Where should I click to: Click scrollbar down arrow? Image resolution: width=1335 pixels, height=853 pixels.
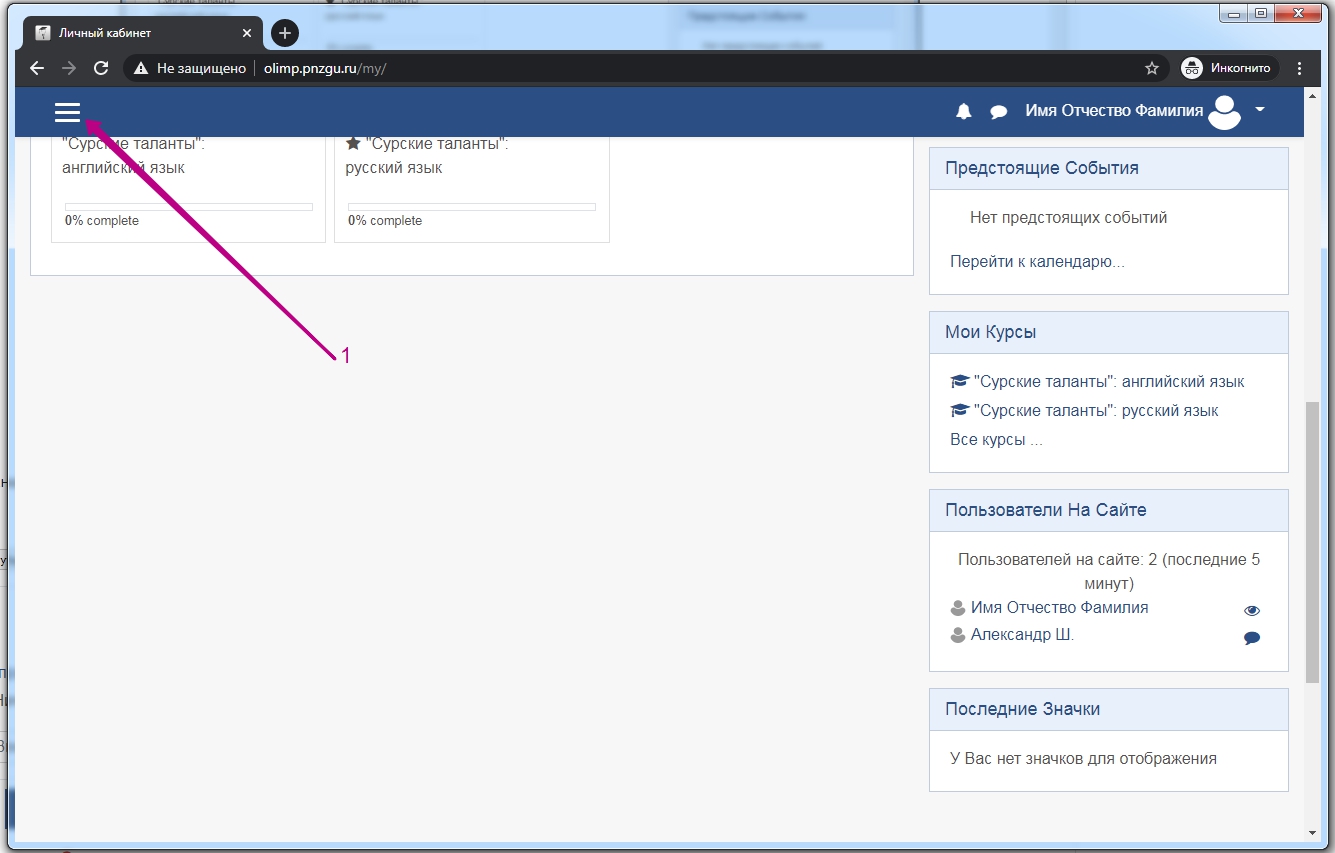click(x=1312, y=832)
